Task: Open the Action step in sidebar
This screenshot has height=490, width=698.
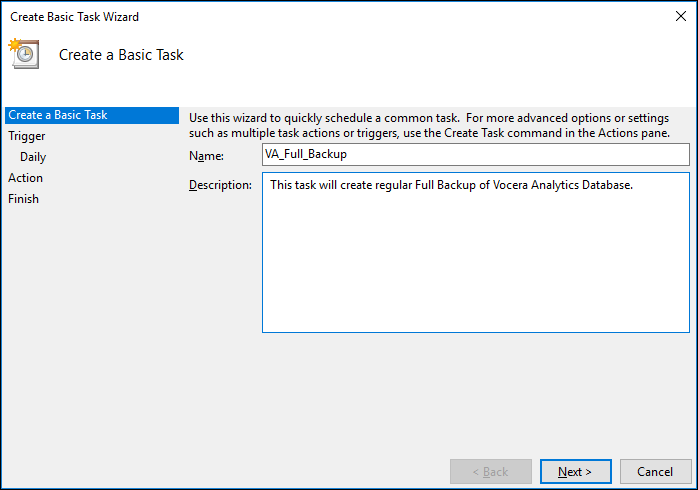Action: [x=26, y=178]
